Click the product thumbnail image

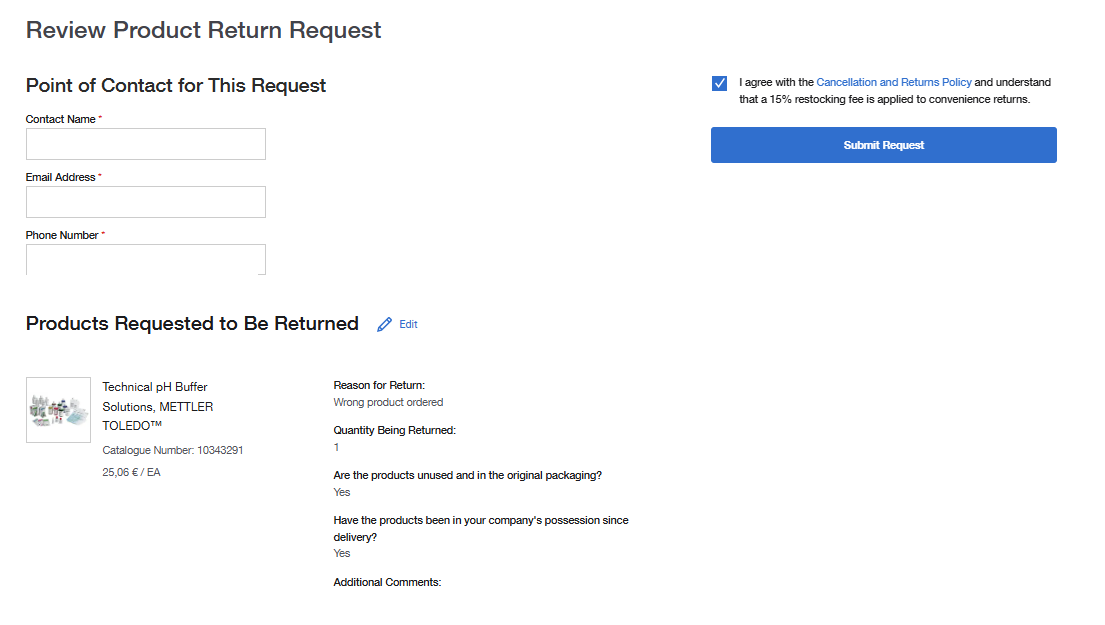pos(58,410)
